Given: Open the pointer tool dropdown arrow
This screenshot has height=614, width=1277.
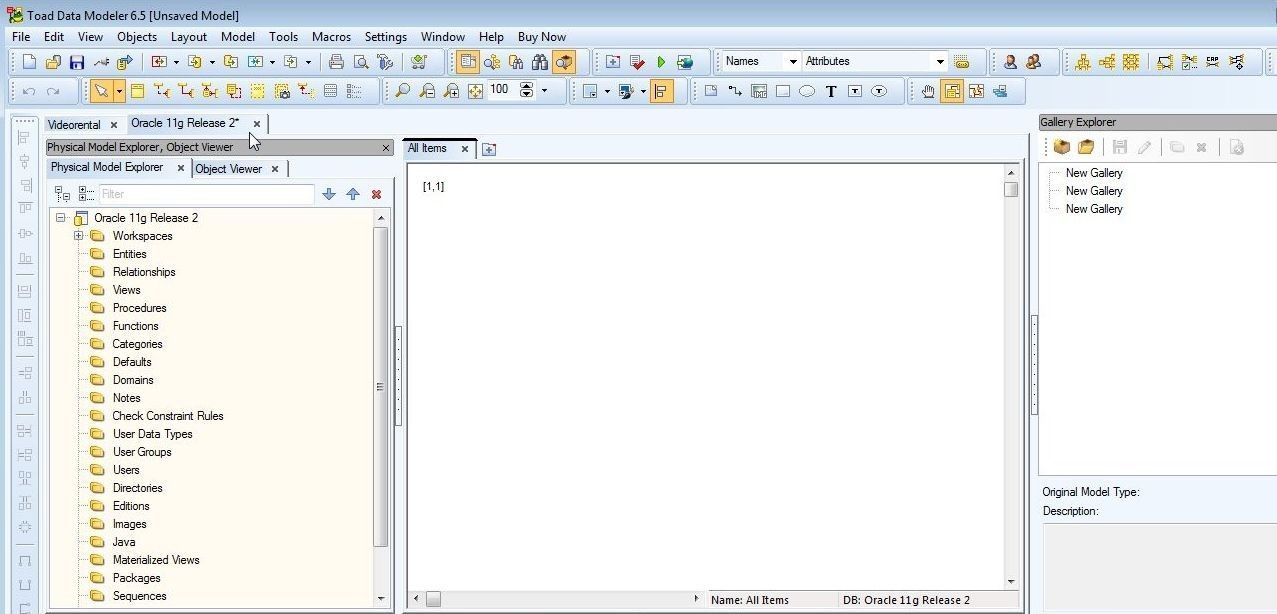Looking at the screenshot, I should tap(119, 91).
